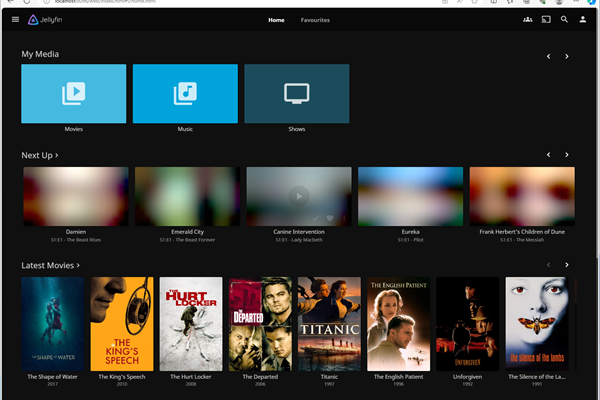Play Canine Intervention episode

point(298,196)
